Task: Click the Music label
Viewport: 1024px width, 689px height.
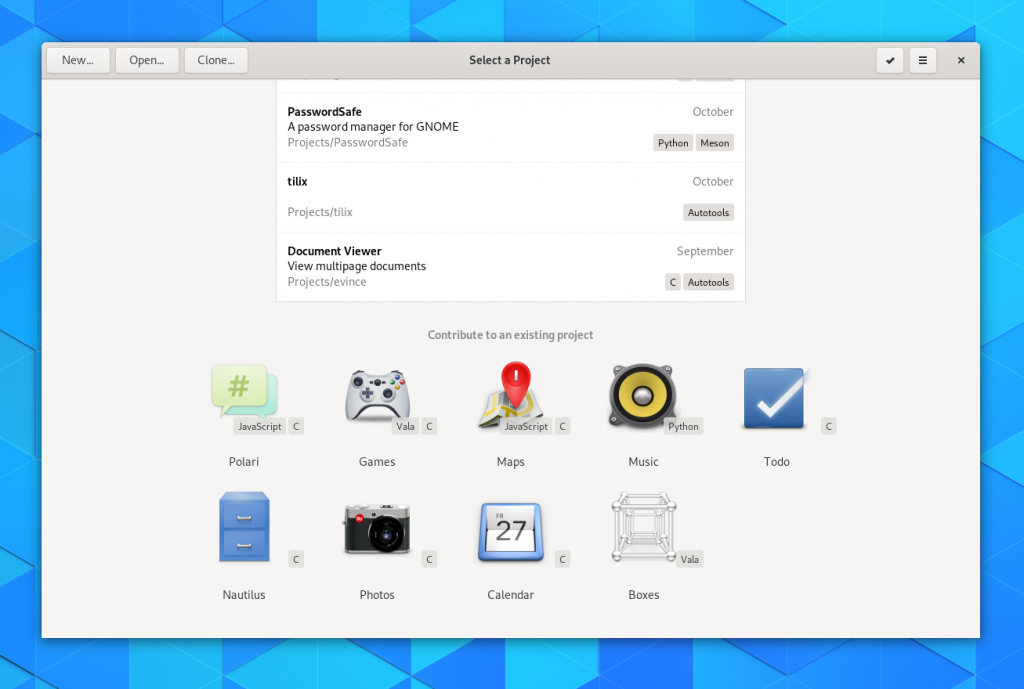Action: (x=643, y=462)
